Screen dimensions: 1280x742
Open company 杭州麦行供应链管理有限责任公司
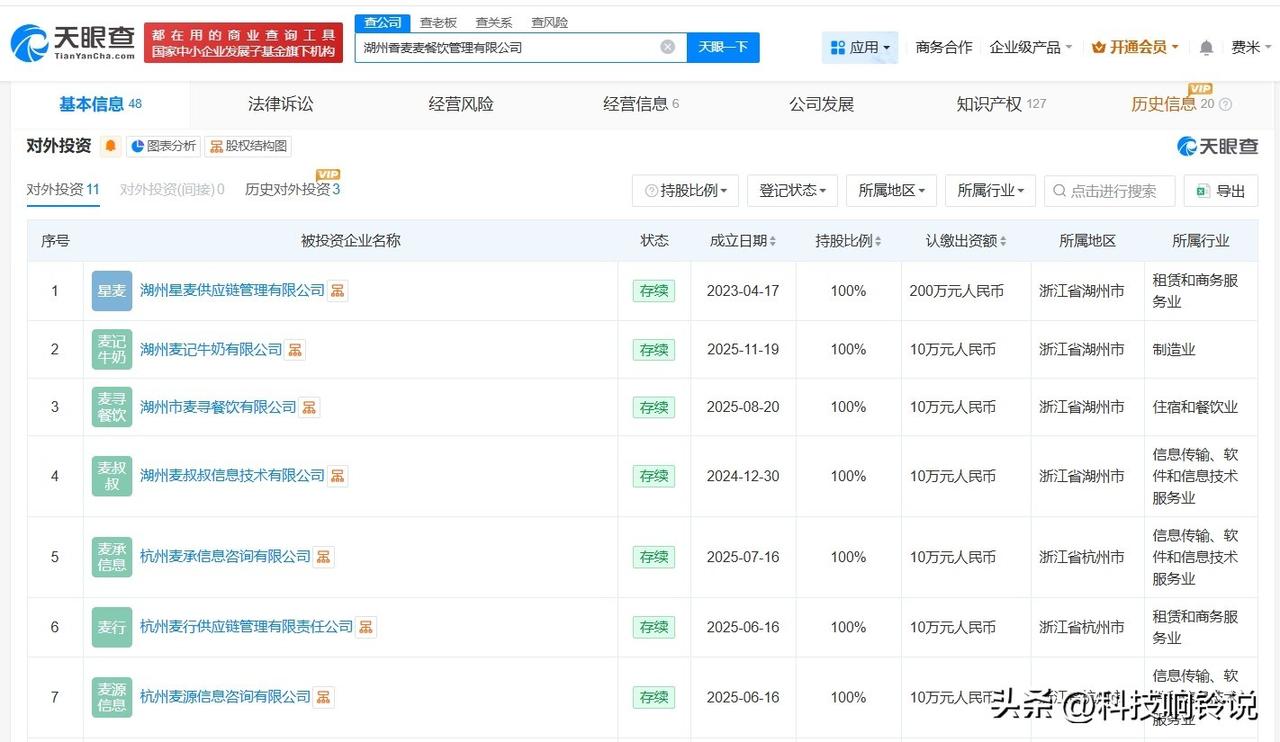(x=247, y=627)
